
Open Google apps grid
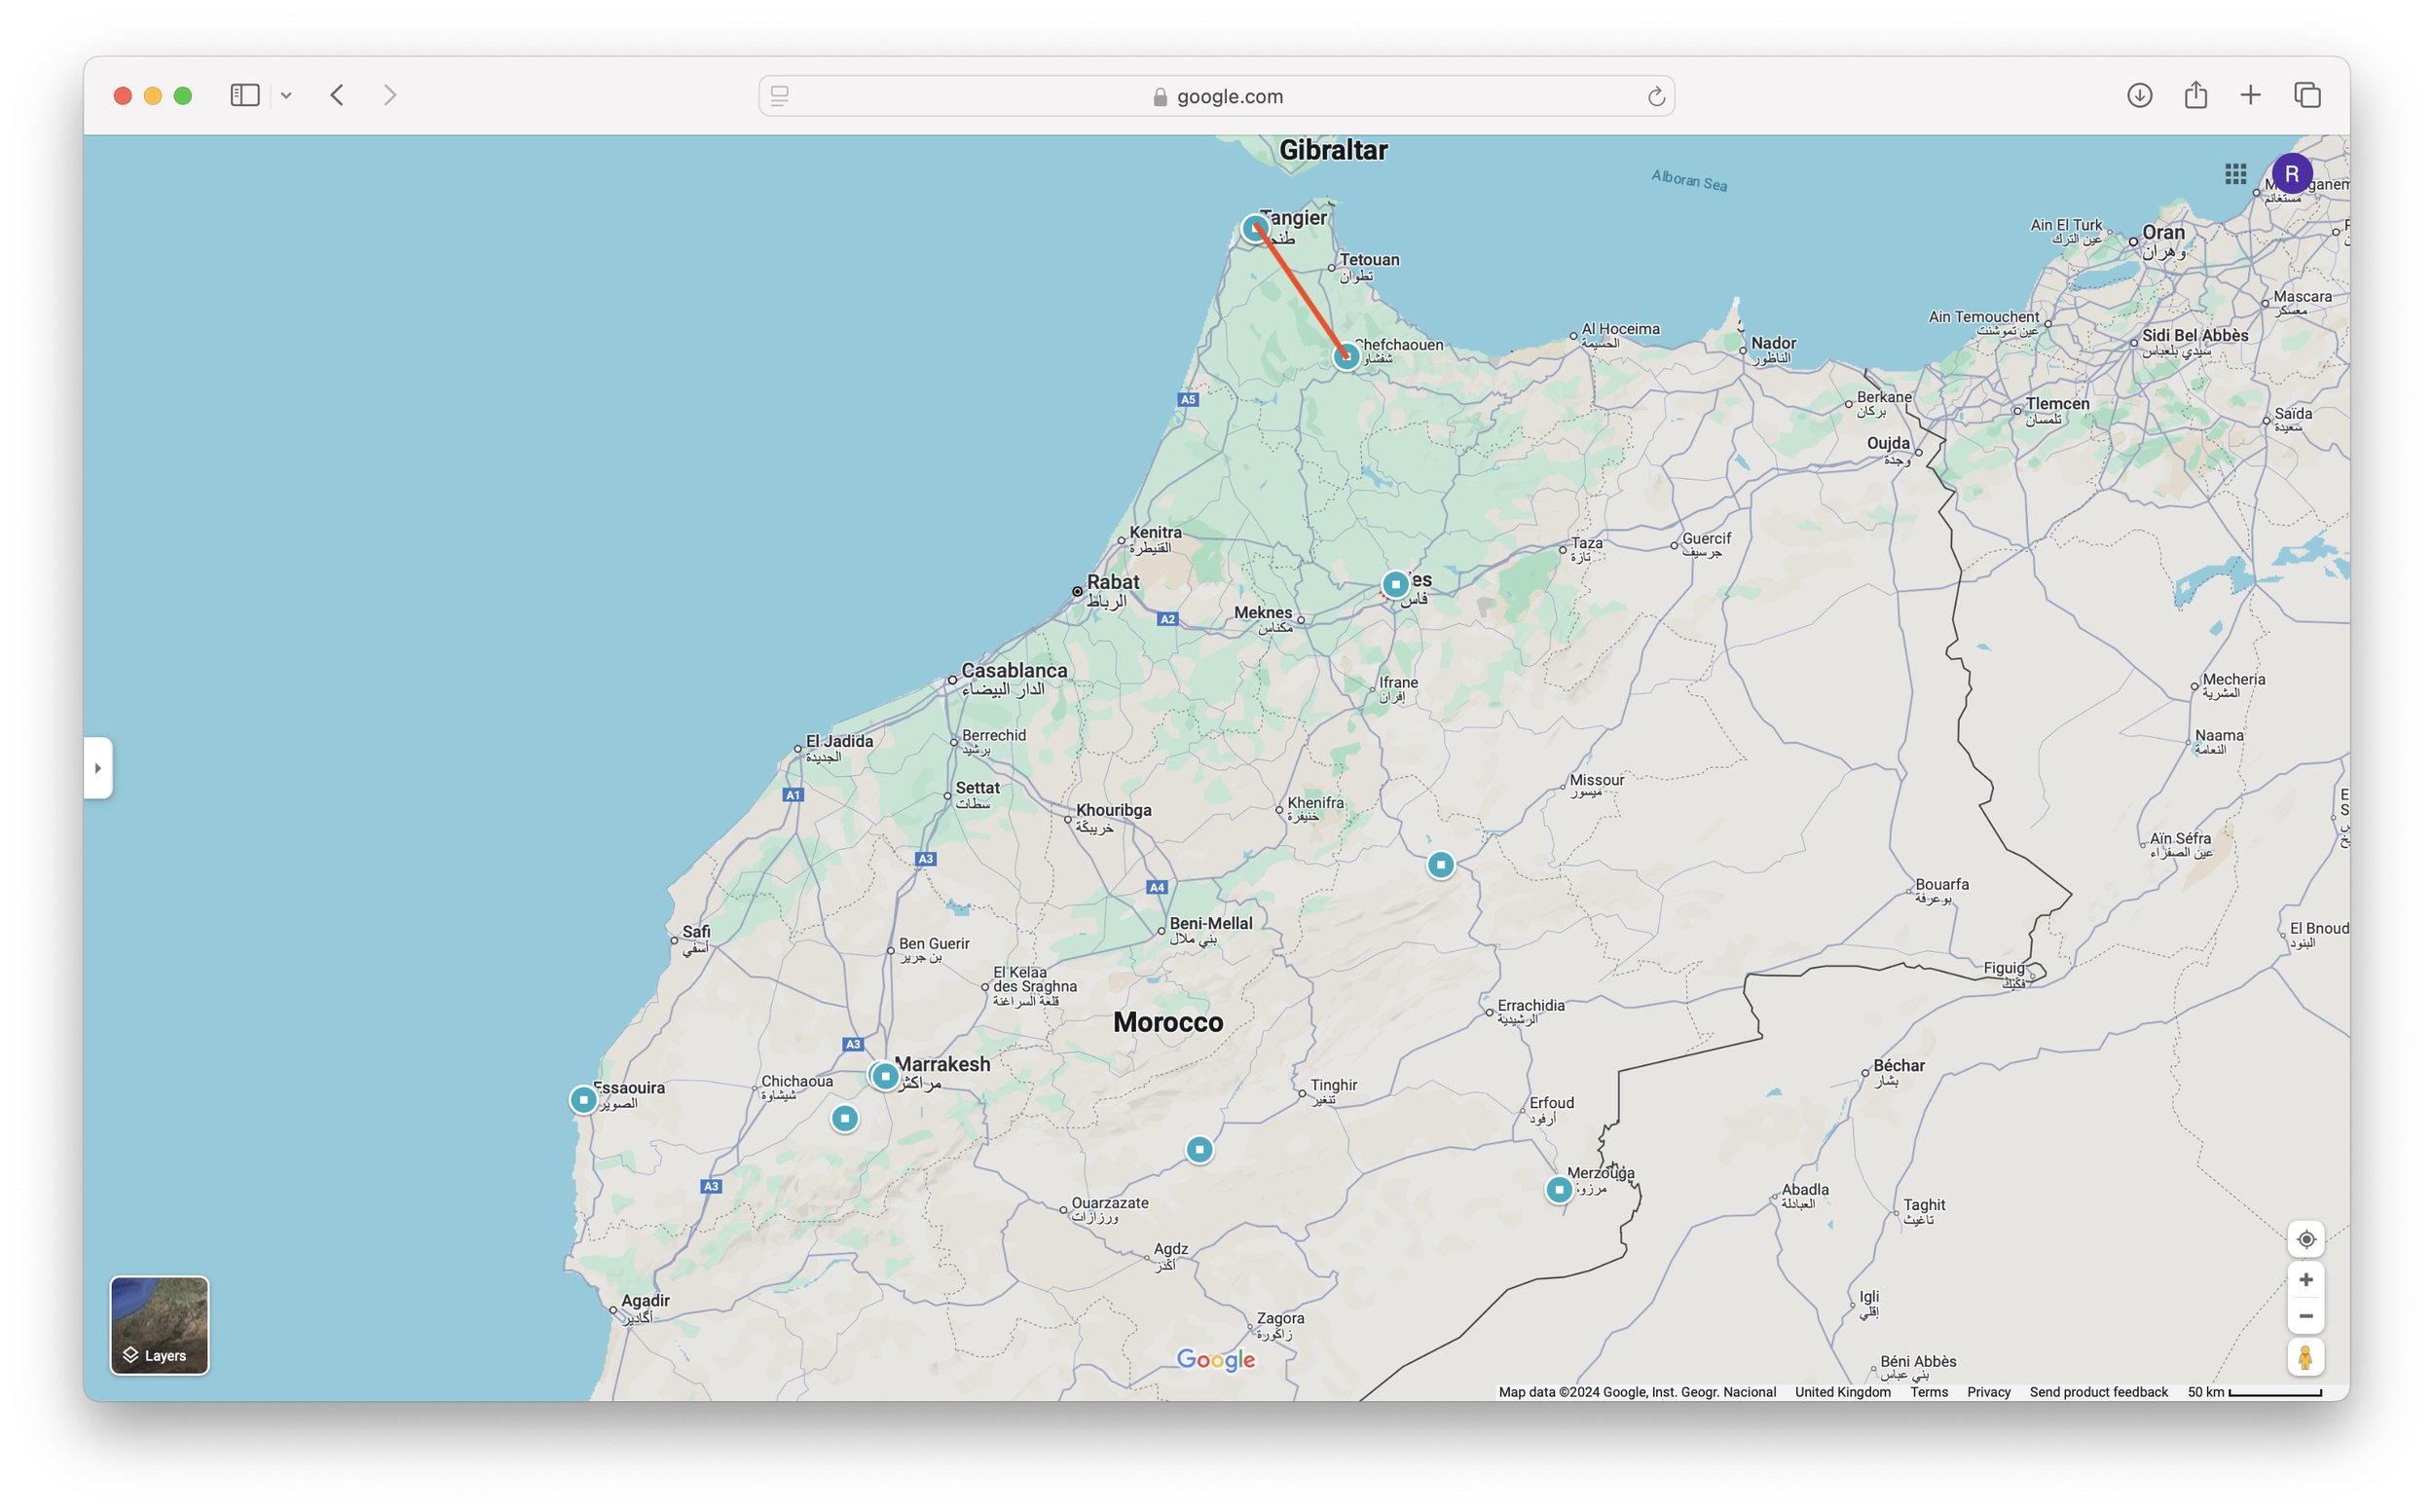click(2235, 174)
